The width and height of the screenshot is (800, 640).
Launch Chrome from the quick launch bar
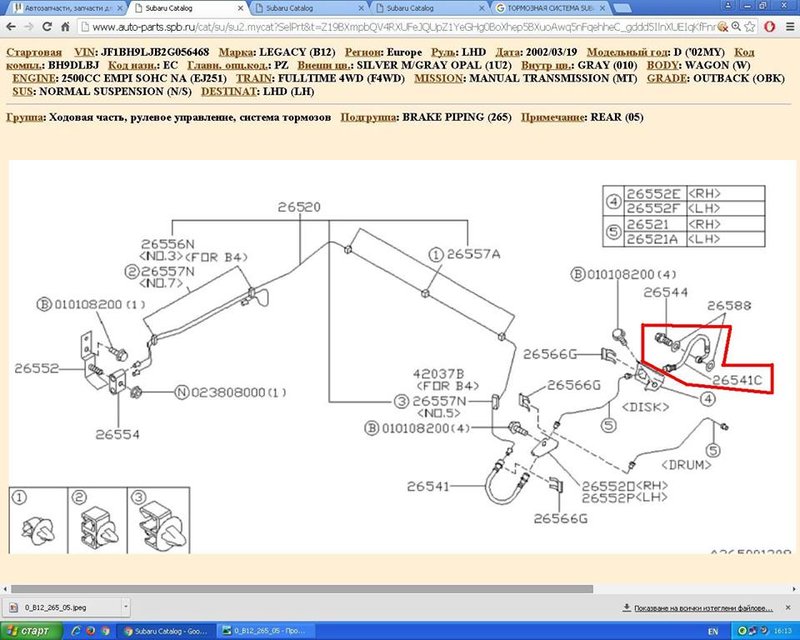[x=105, y=631]
